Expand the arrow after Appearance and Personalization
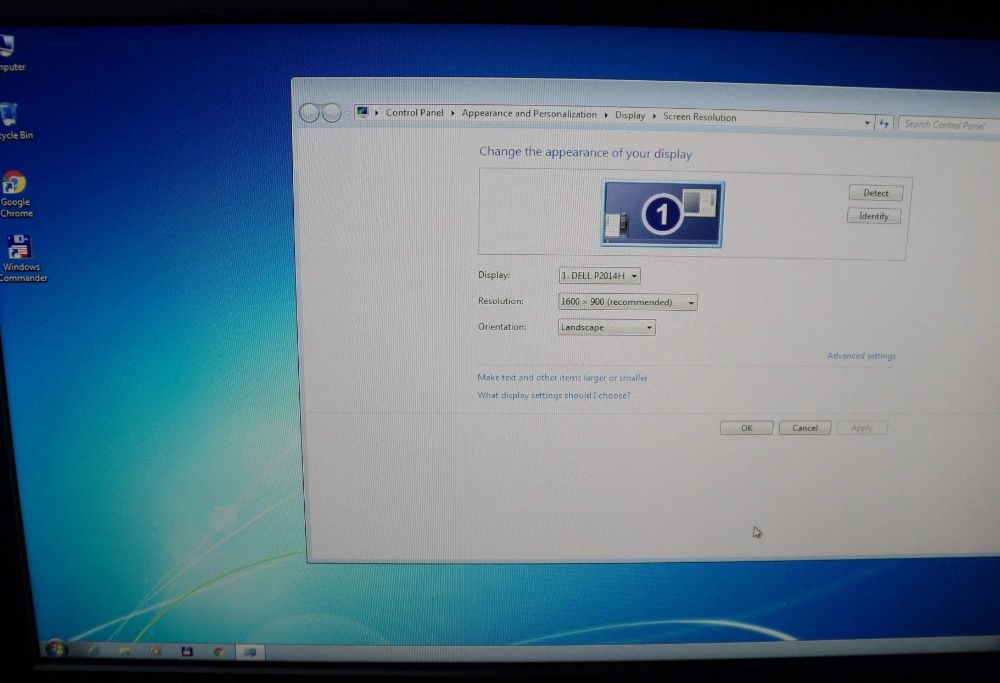 click(606, 115)
